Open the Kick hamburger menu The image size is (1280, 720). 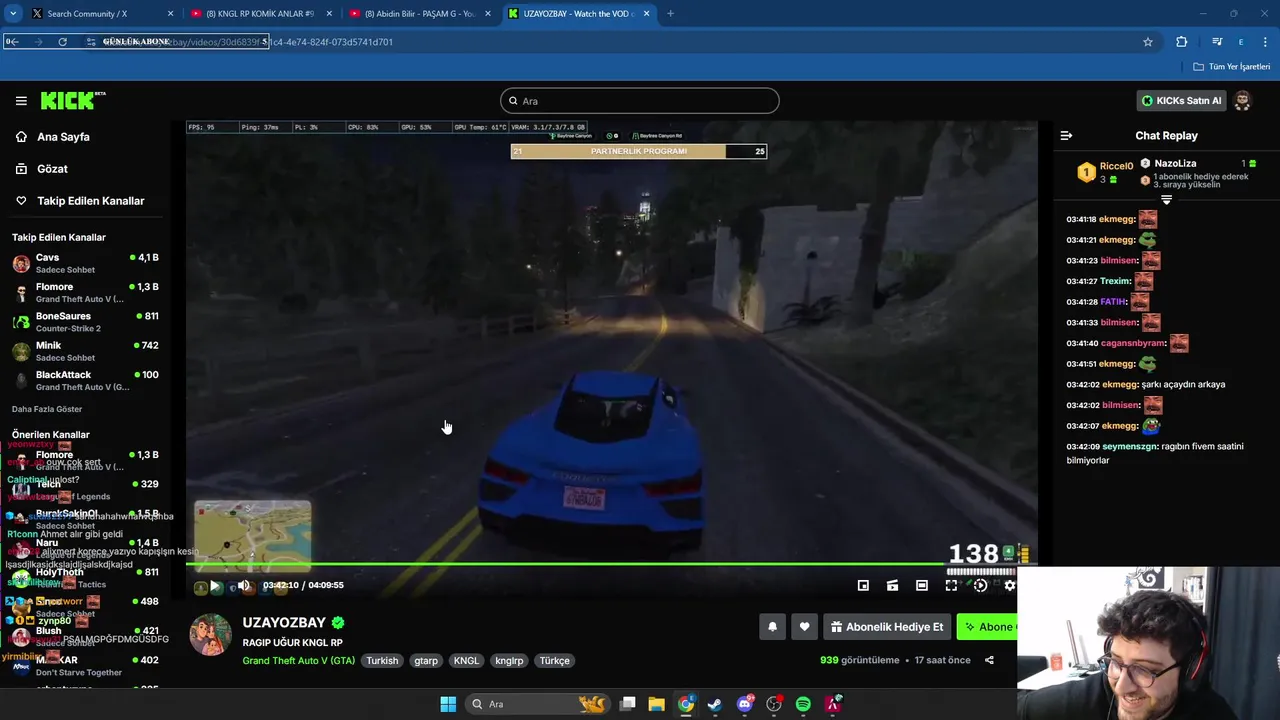21,101
